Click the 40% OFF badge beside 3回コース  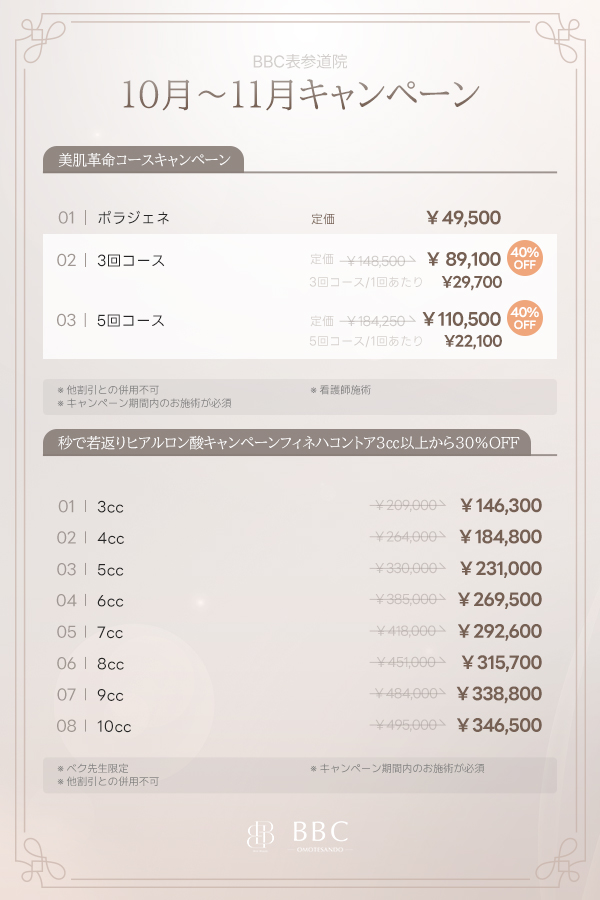[x=525, y=258]
